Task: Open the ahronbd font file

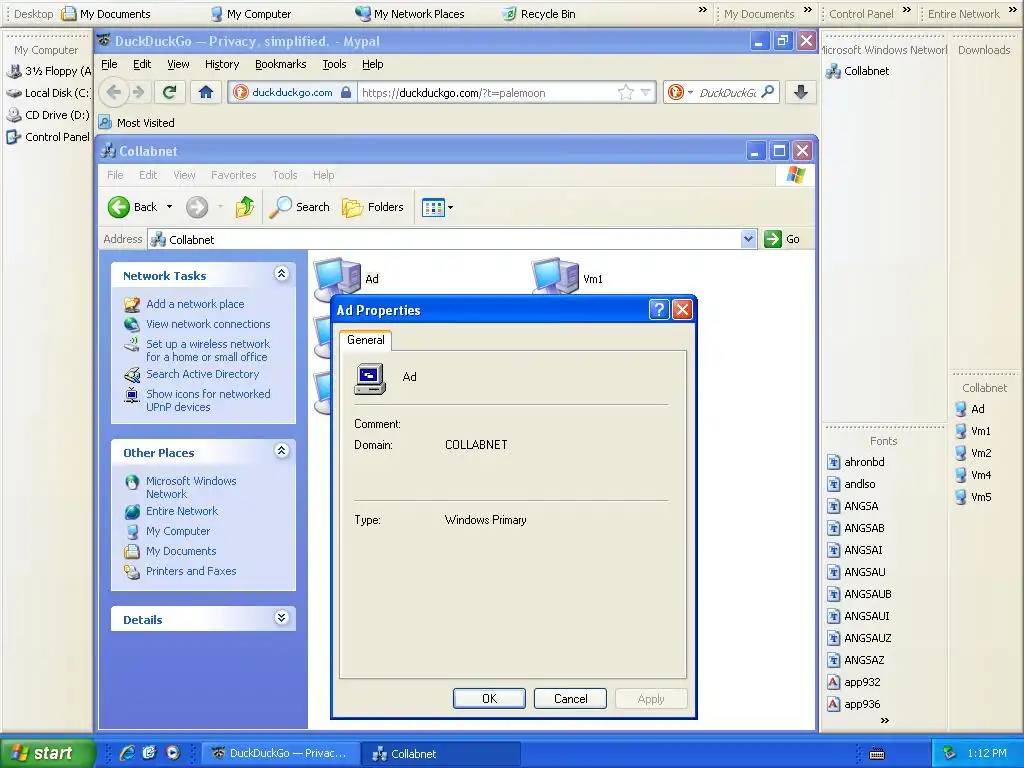Action: click(x=856, y=462)
